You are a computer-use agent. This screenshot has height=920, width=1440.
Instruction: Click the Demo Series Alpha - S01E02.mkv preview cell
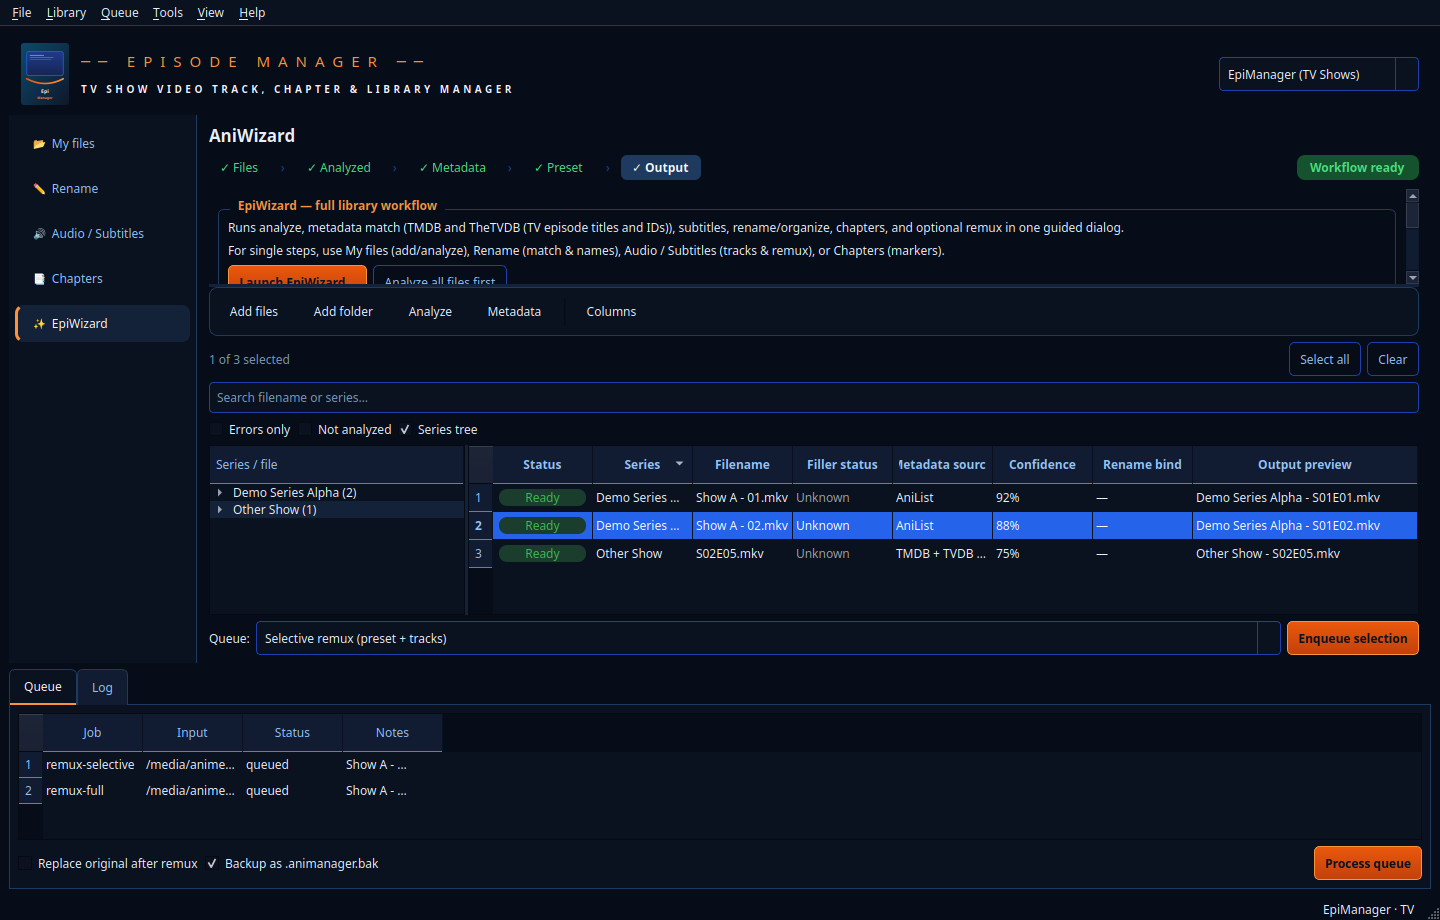pyautogui.click(x=1305, y=526)
